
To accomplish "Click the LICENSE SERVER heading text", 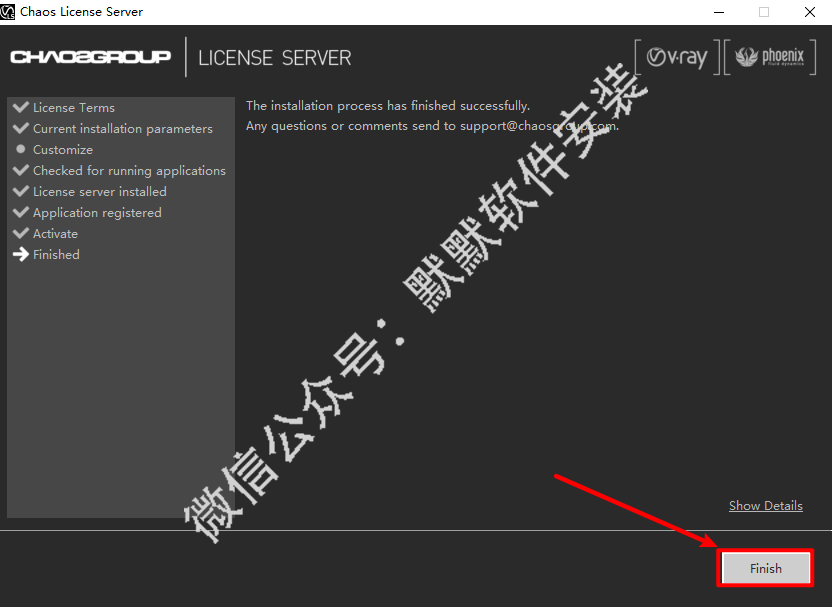I will [x=275, y=58].
